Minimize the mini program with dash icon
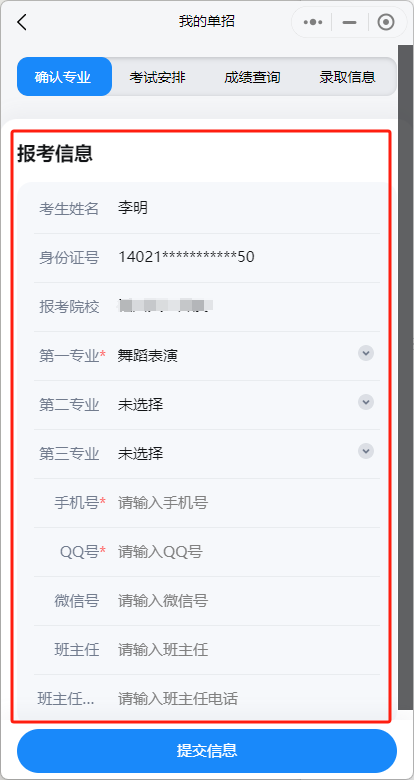 (x=350, y=22)
